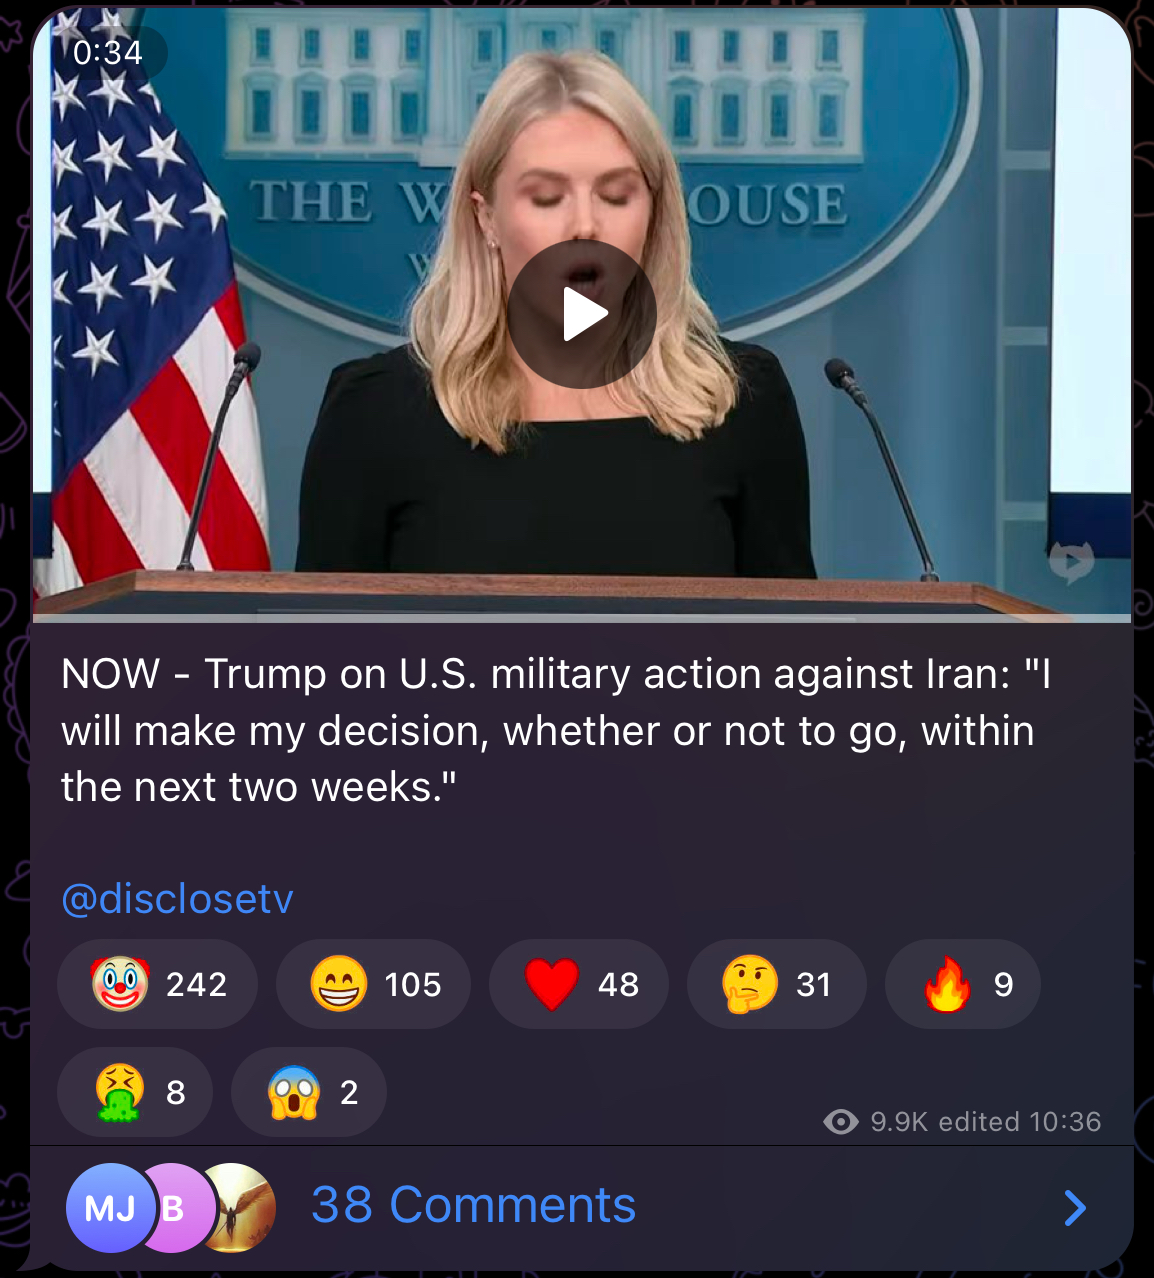Tap the 0:34 video duration badge
Image resolution: width=1154 pixels, height=1278 pixels.
coord(108,52)
